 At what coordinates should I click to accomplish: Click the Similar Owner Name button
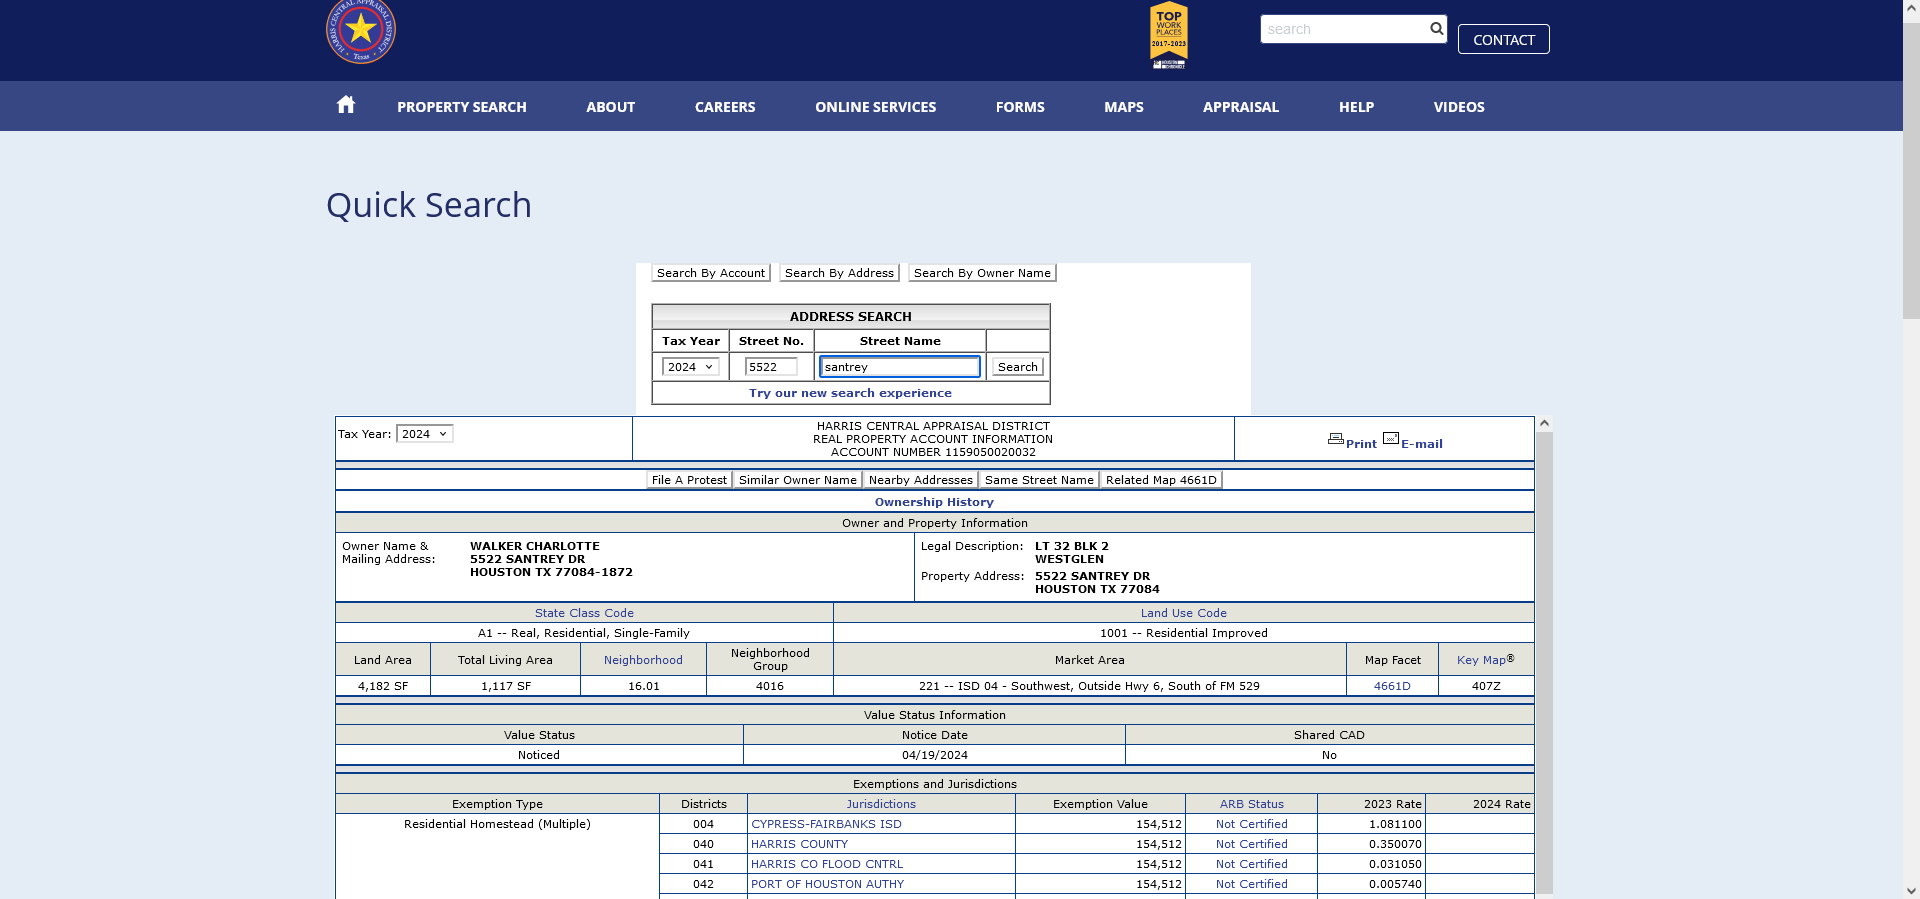point(797,480)
